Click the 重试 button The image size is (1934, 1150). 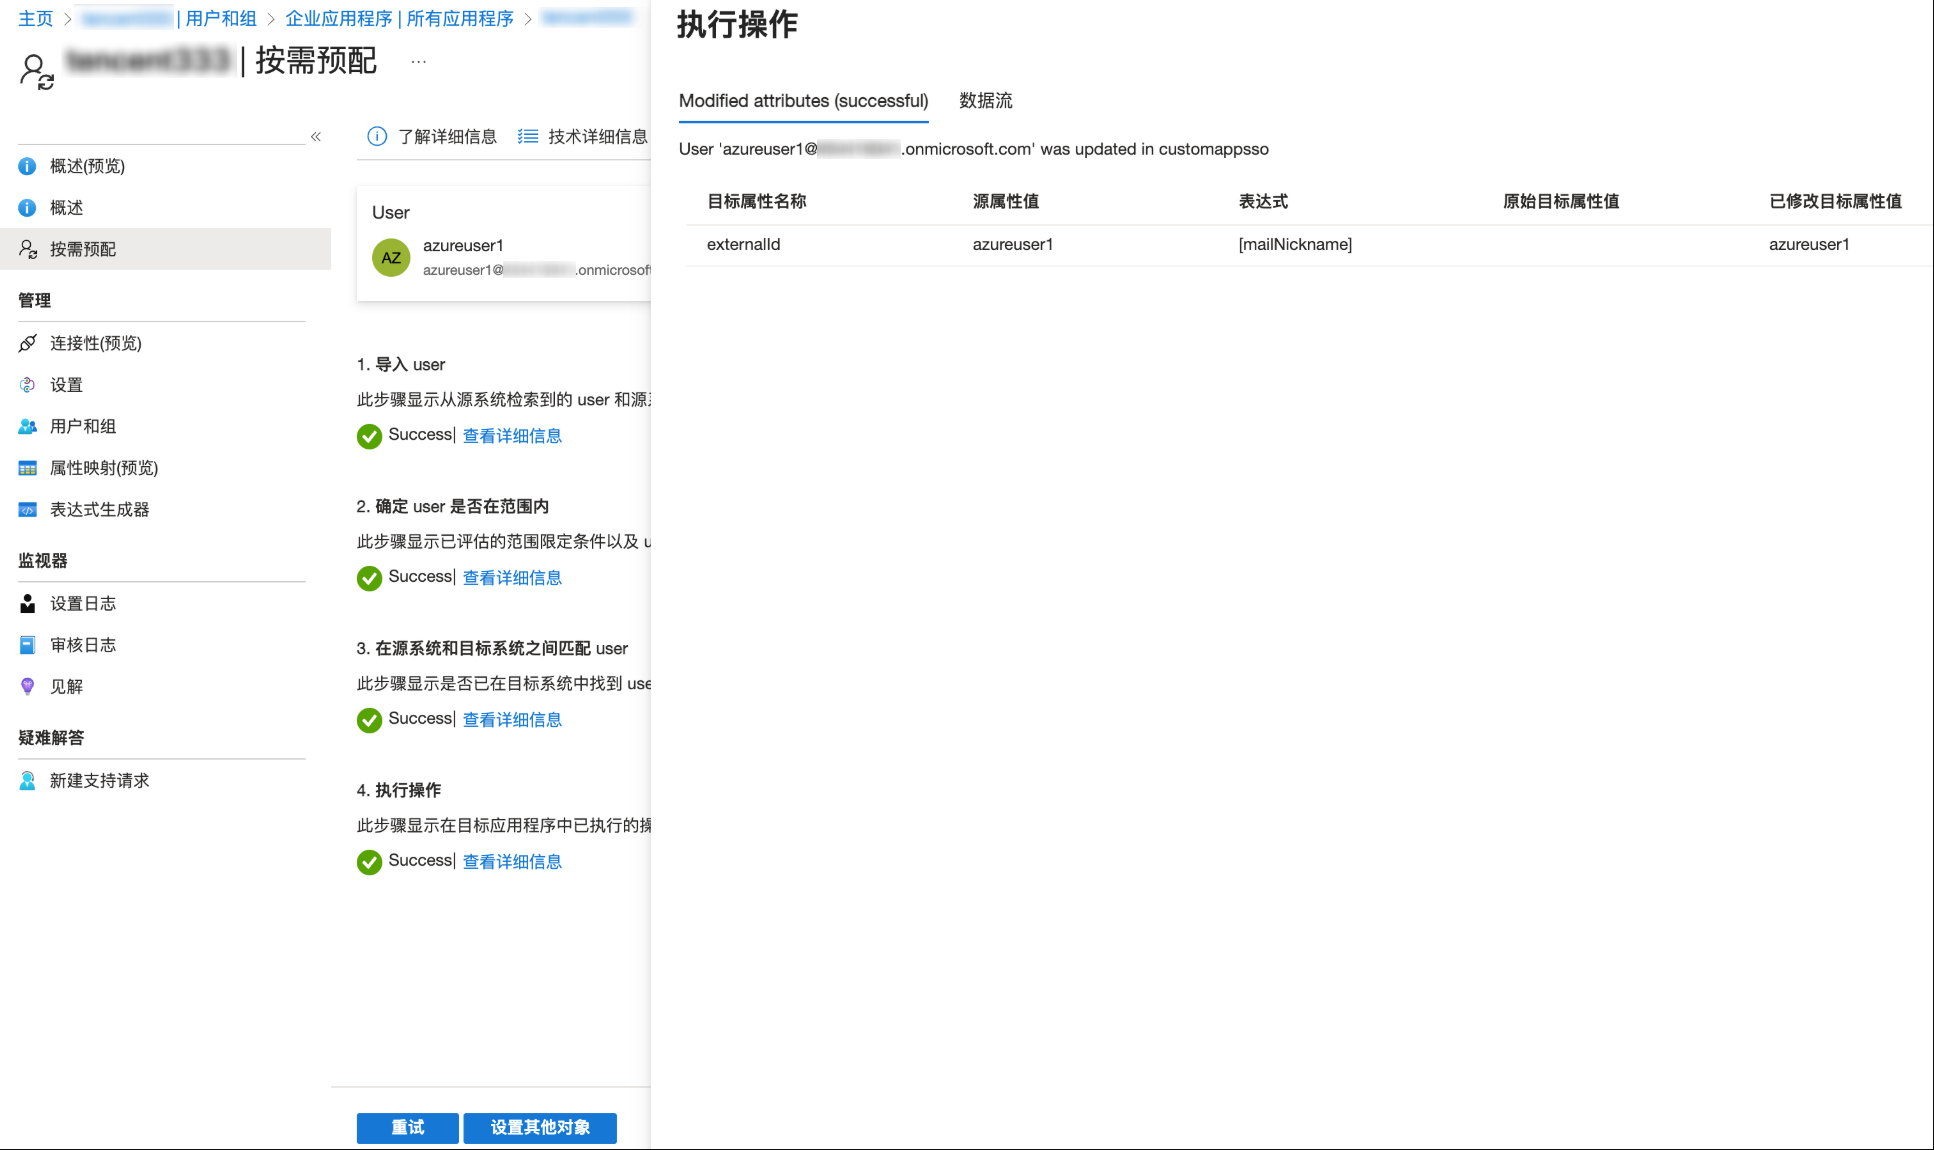407,1127
